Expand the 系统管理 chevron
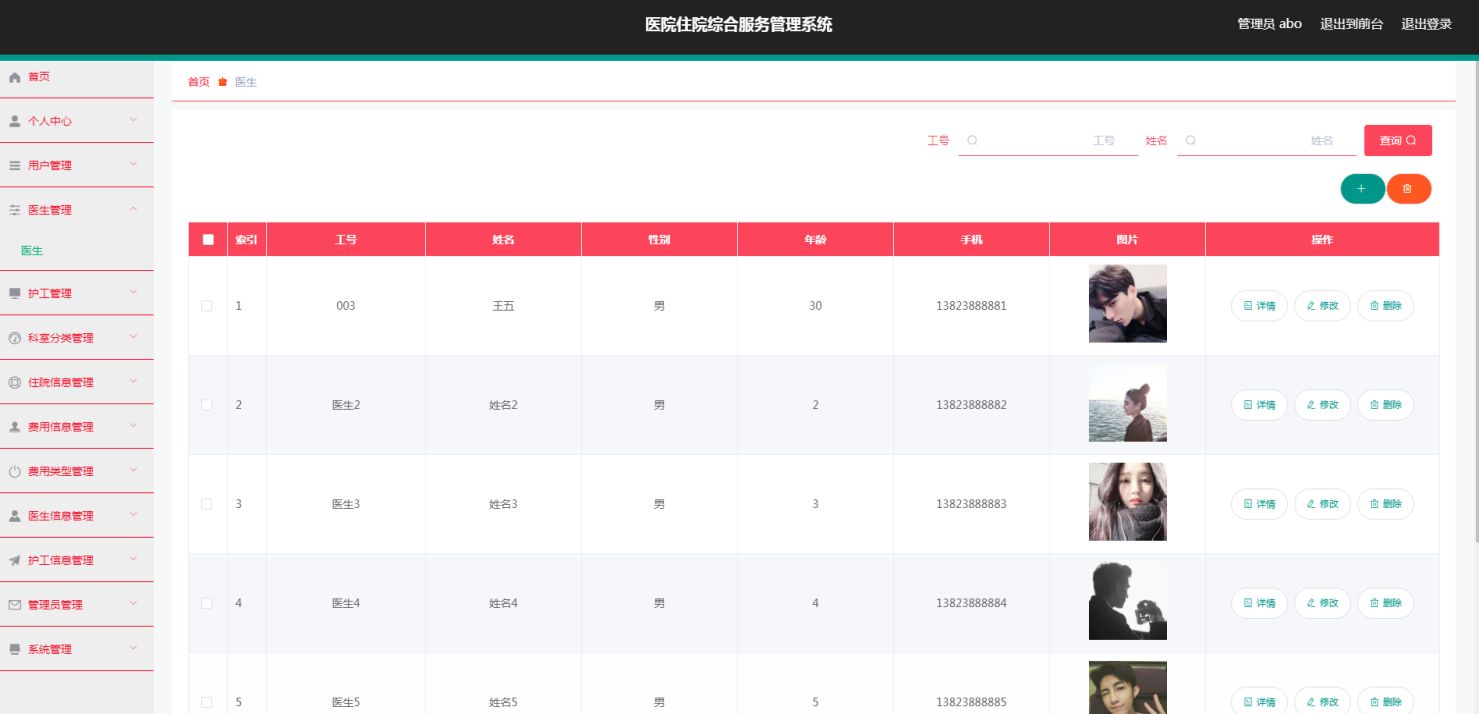 (x=134, y=648)
